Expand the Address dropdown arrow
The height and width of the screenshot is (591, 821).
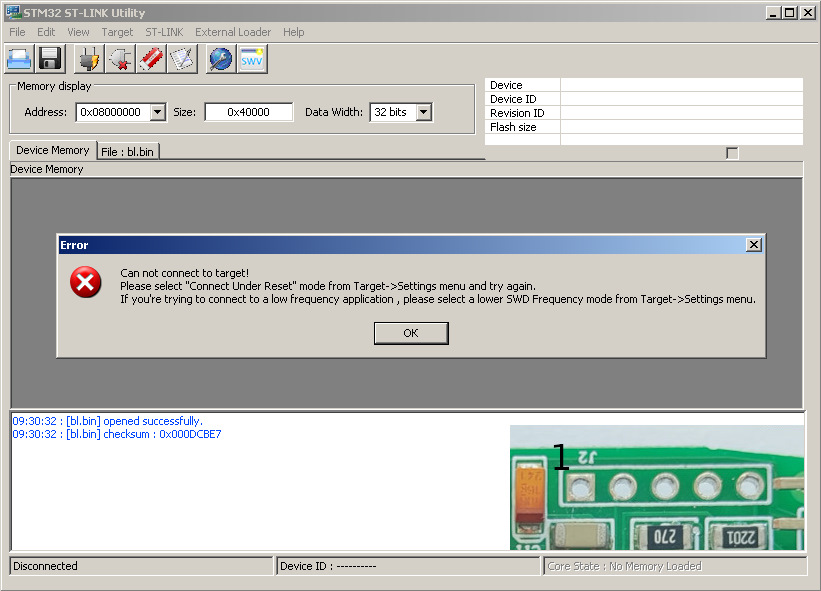tap(158, 112)
